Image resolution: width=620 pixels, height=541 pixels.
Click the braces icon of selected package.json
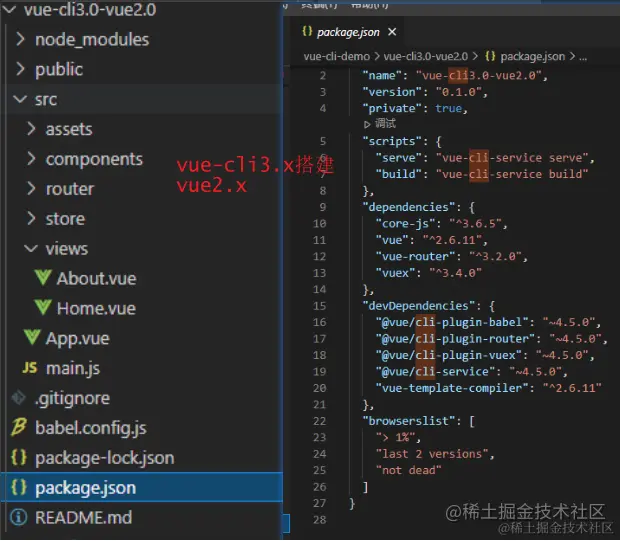pyautogui.click(x=19, y=487)
